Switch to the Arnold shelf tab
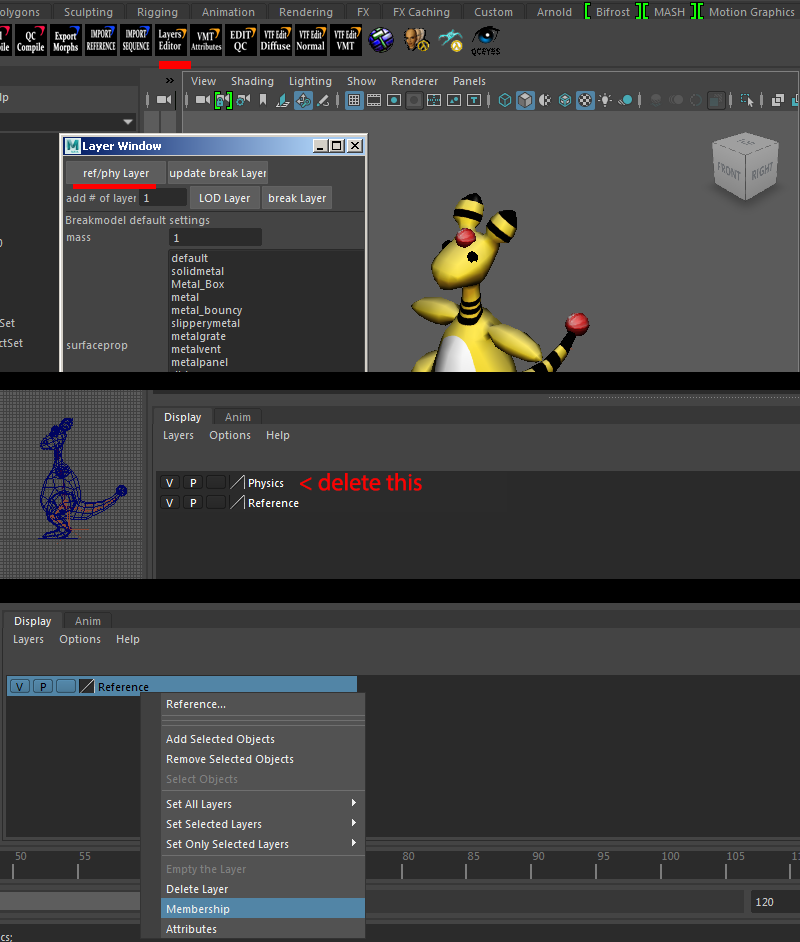This screenshot has width=800, height=942. point(554,12)
